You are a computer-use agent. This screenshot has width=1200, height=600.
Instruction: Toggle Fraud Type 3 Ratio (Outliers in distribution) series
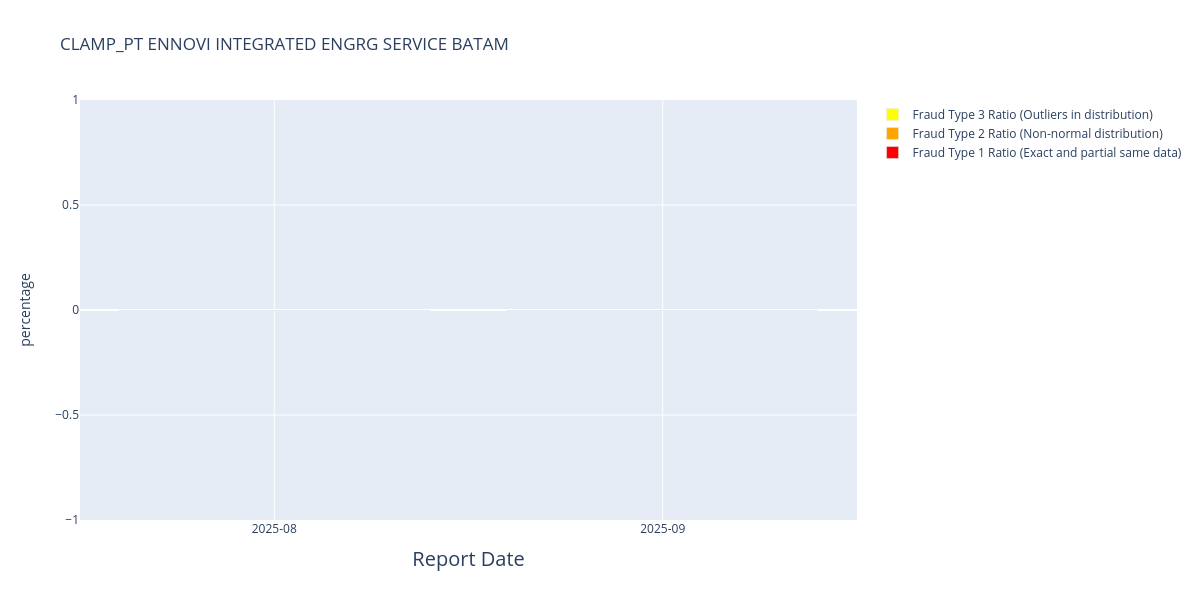coord(1032,115)
